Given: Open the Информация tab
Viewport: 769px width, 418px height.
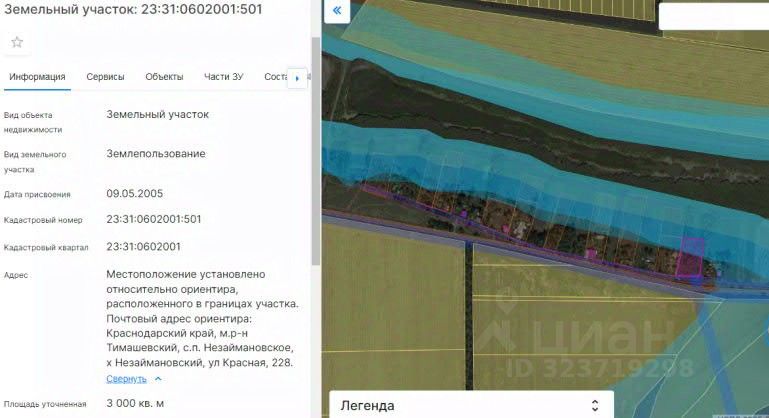Looking at the screenshot, I should pos(37,77).
